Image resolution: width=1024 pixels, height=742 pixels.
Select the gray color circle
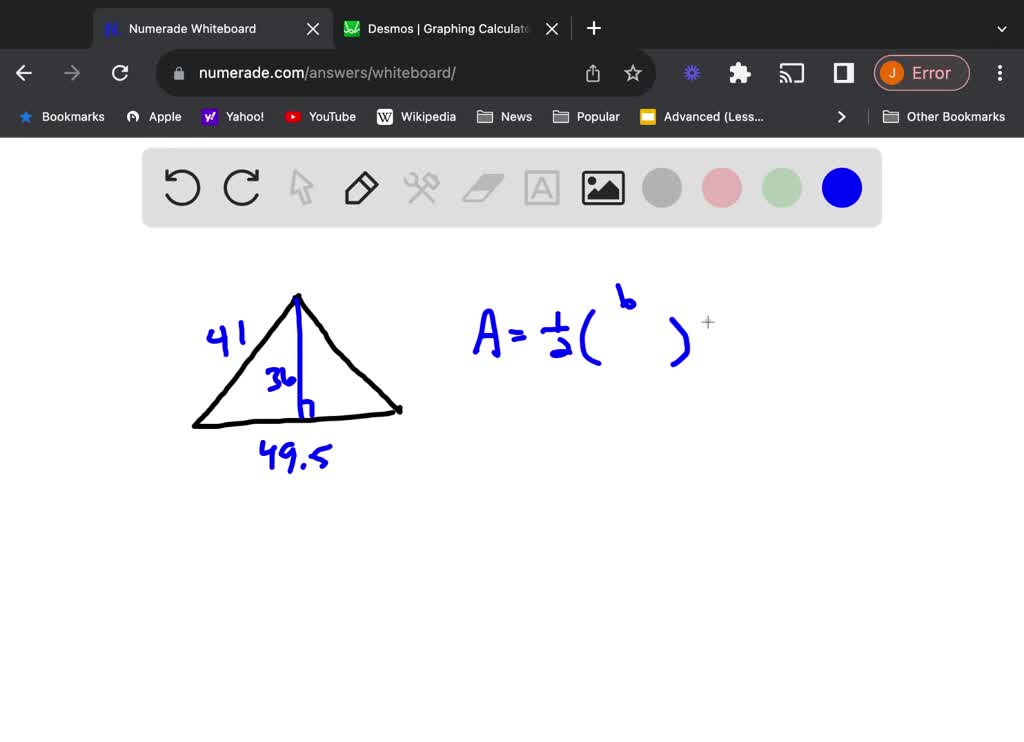[x=661, y=187]
